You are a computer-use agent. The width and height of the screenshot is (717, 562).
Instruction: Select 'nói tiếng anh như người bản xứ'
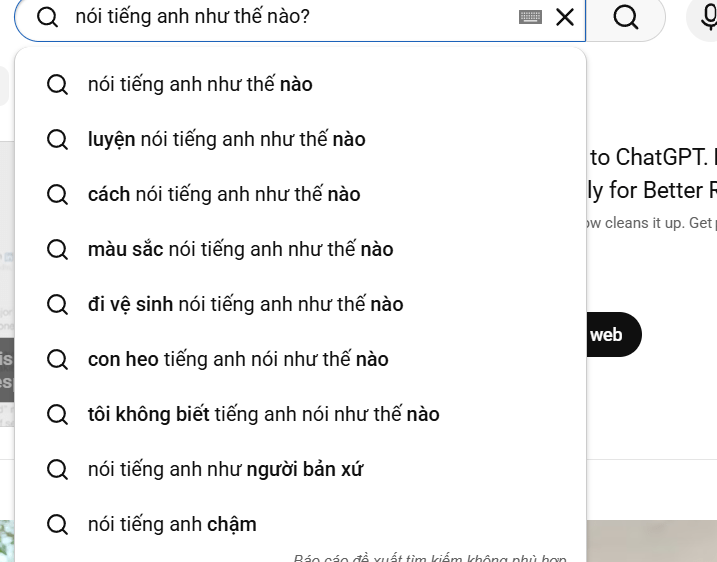[x=225, y=470]
